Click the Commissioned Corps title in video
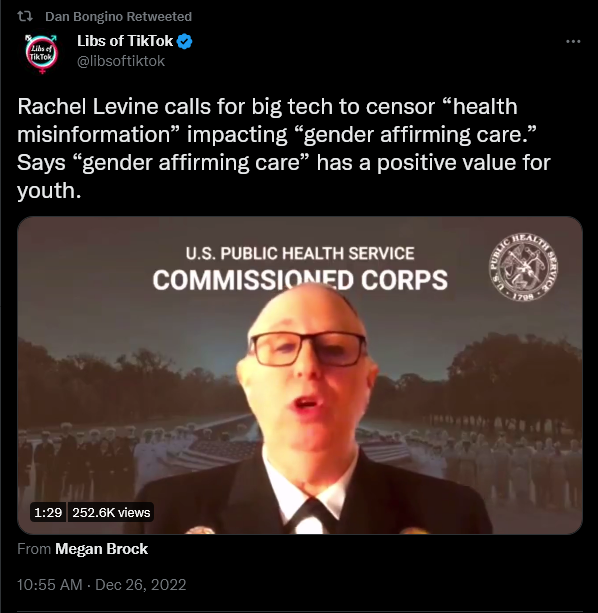The width and height of the screenshot is (598, 613). tap(300, 280)
